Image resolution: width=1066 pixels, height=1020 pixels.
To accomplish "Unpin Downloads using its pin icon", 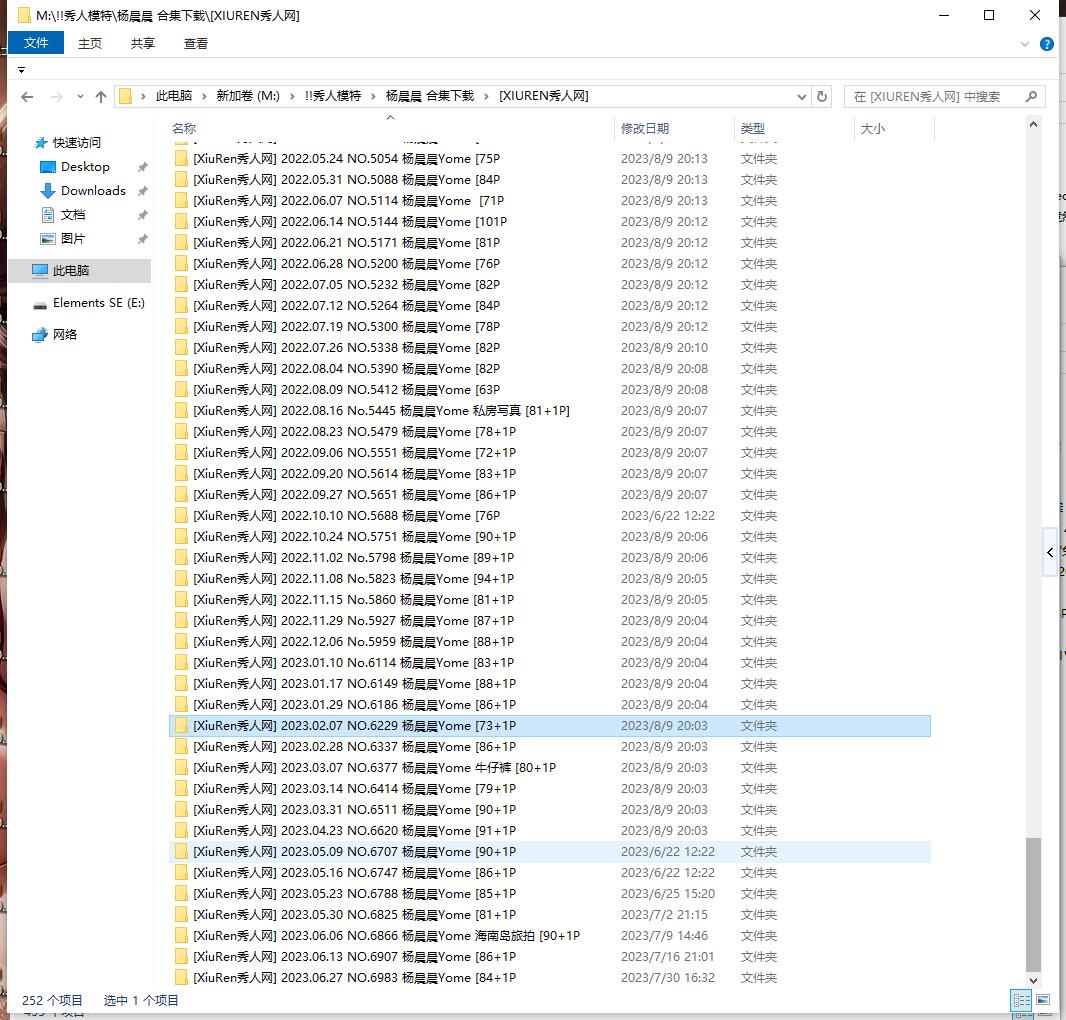I will point(142,191).
